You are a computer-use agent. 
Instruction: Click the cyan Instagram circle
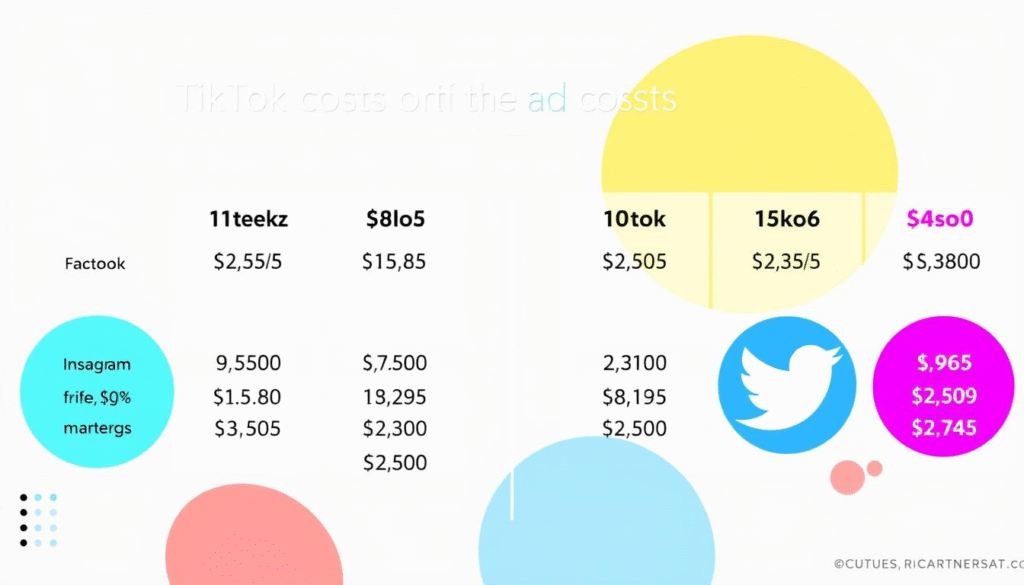(x=97, y=391)
